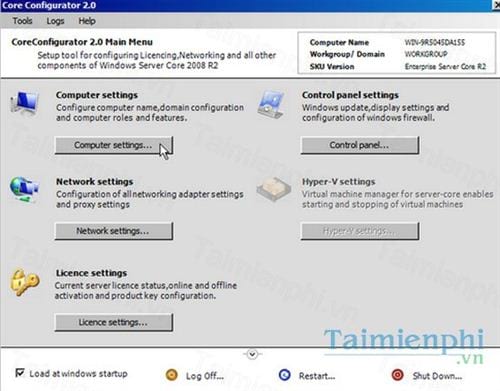Click the Licence settings keys icon
The width and height of the screenshot is (500, 391).
(x=24, y=283)
